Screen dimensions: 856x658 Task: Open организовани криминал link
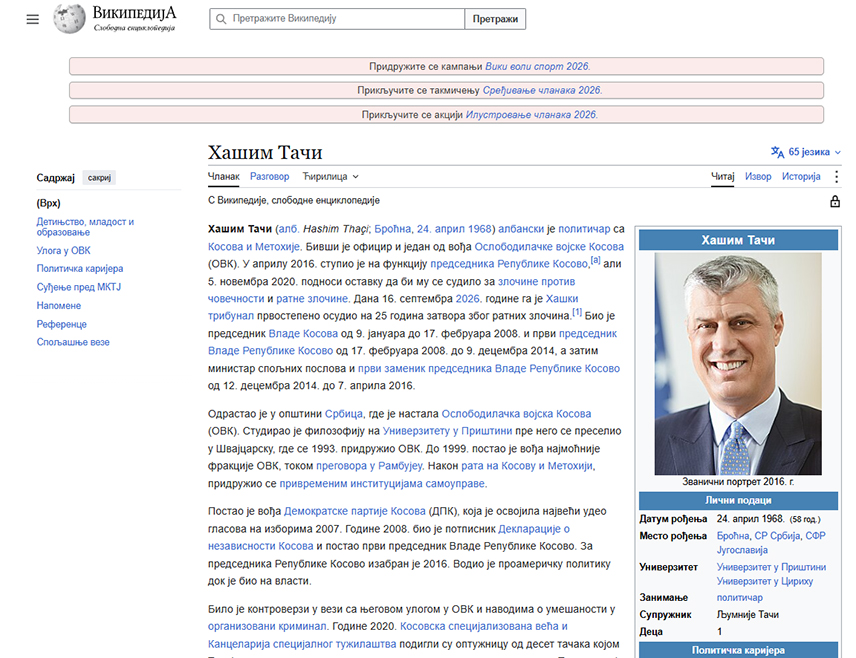tap(267, 626)
